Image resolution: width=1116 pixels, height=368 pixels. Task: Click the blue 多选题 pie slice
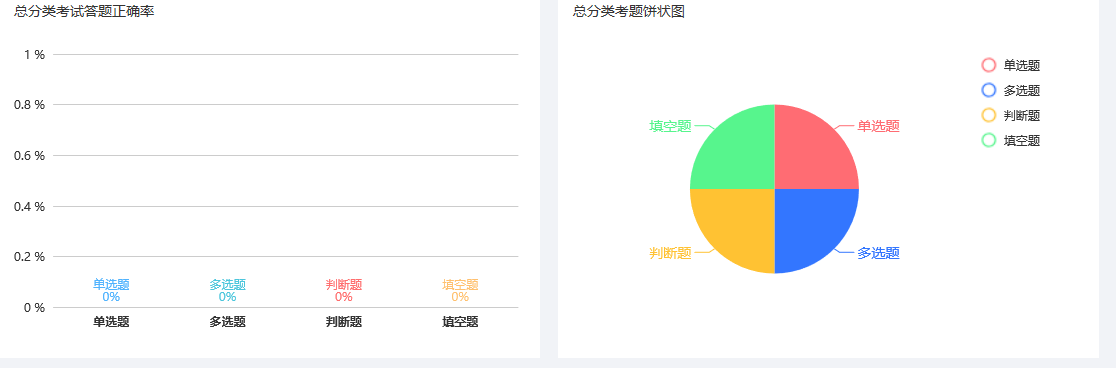click(811, 226)
